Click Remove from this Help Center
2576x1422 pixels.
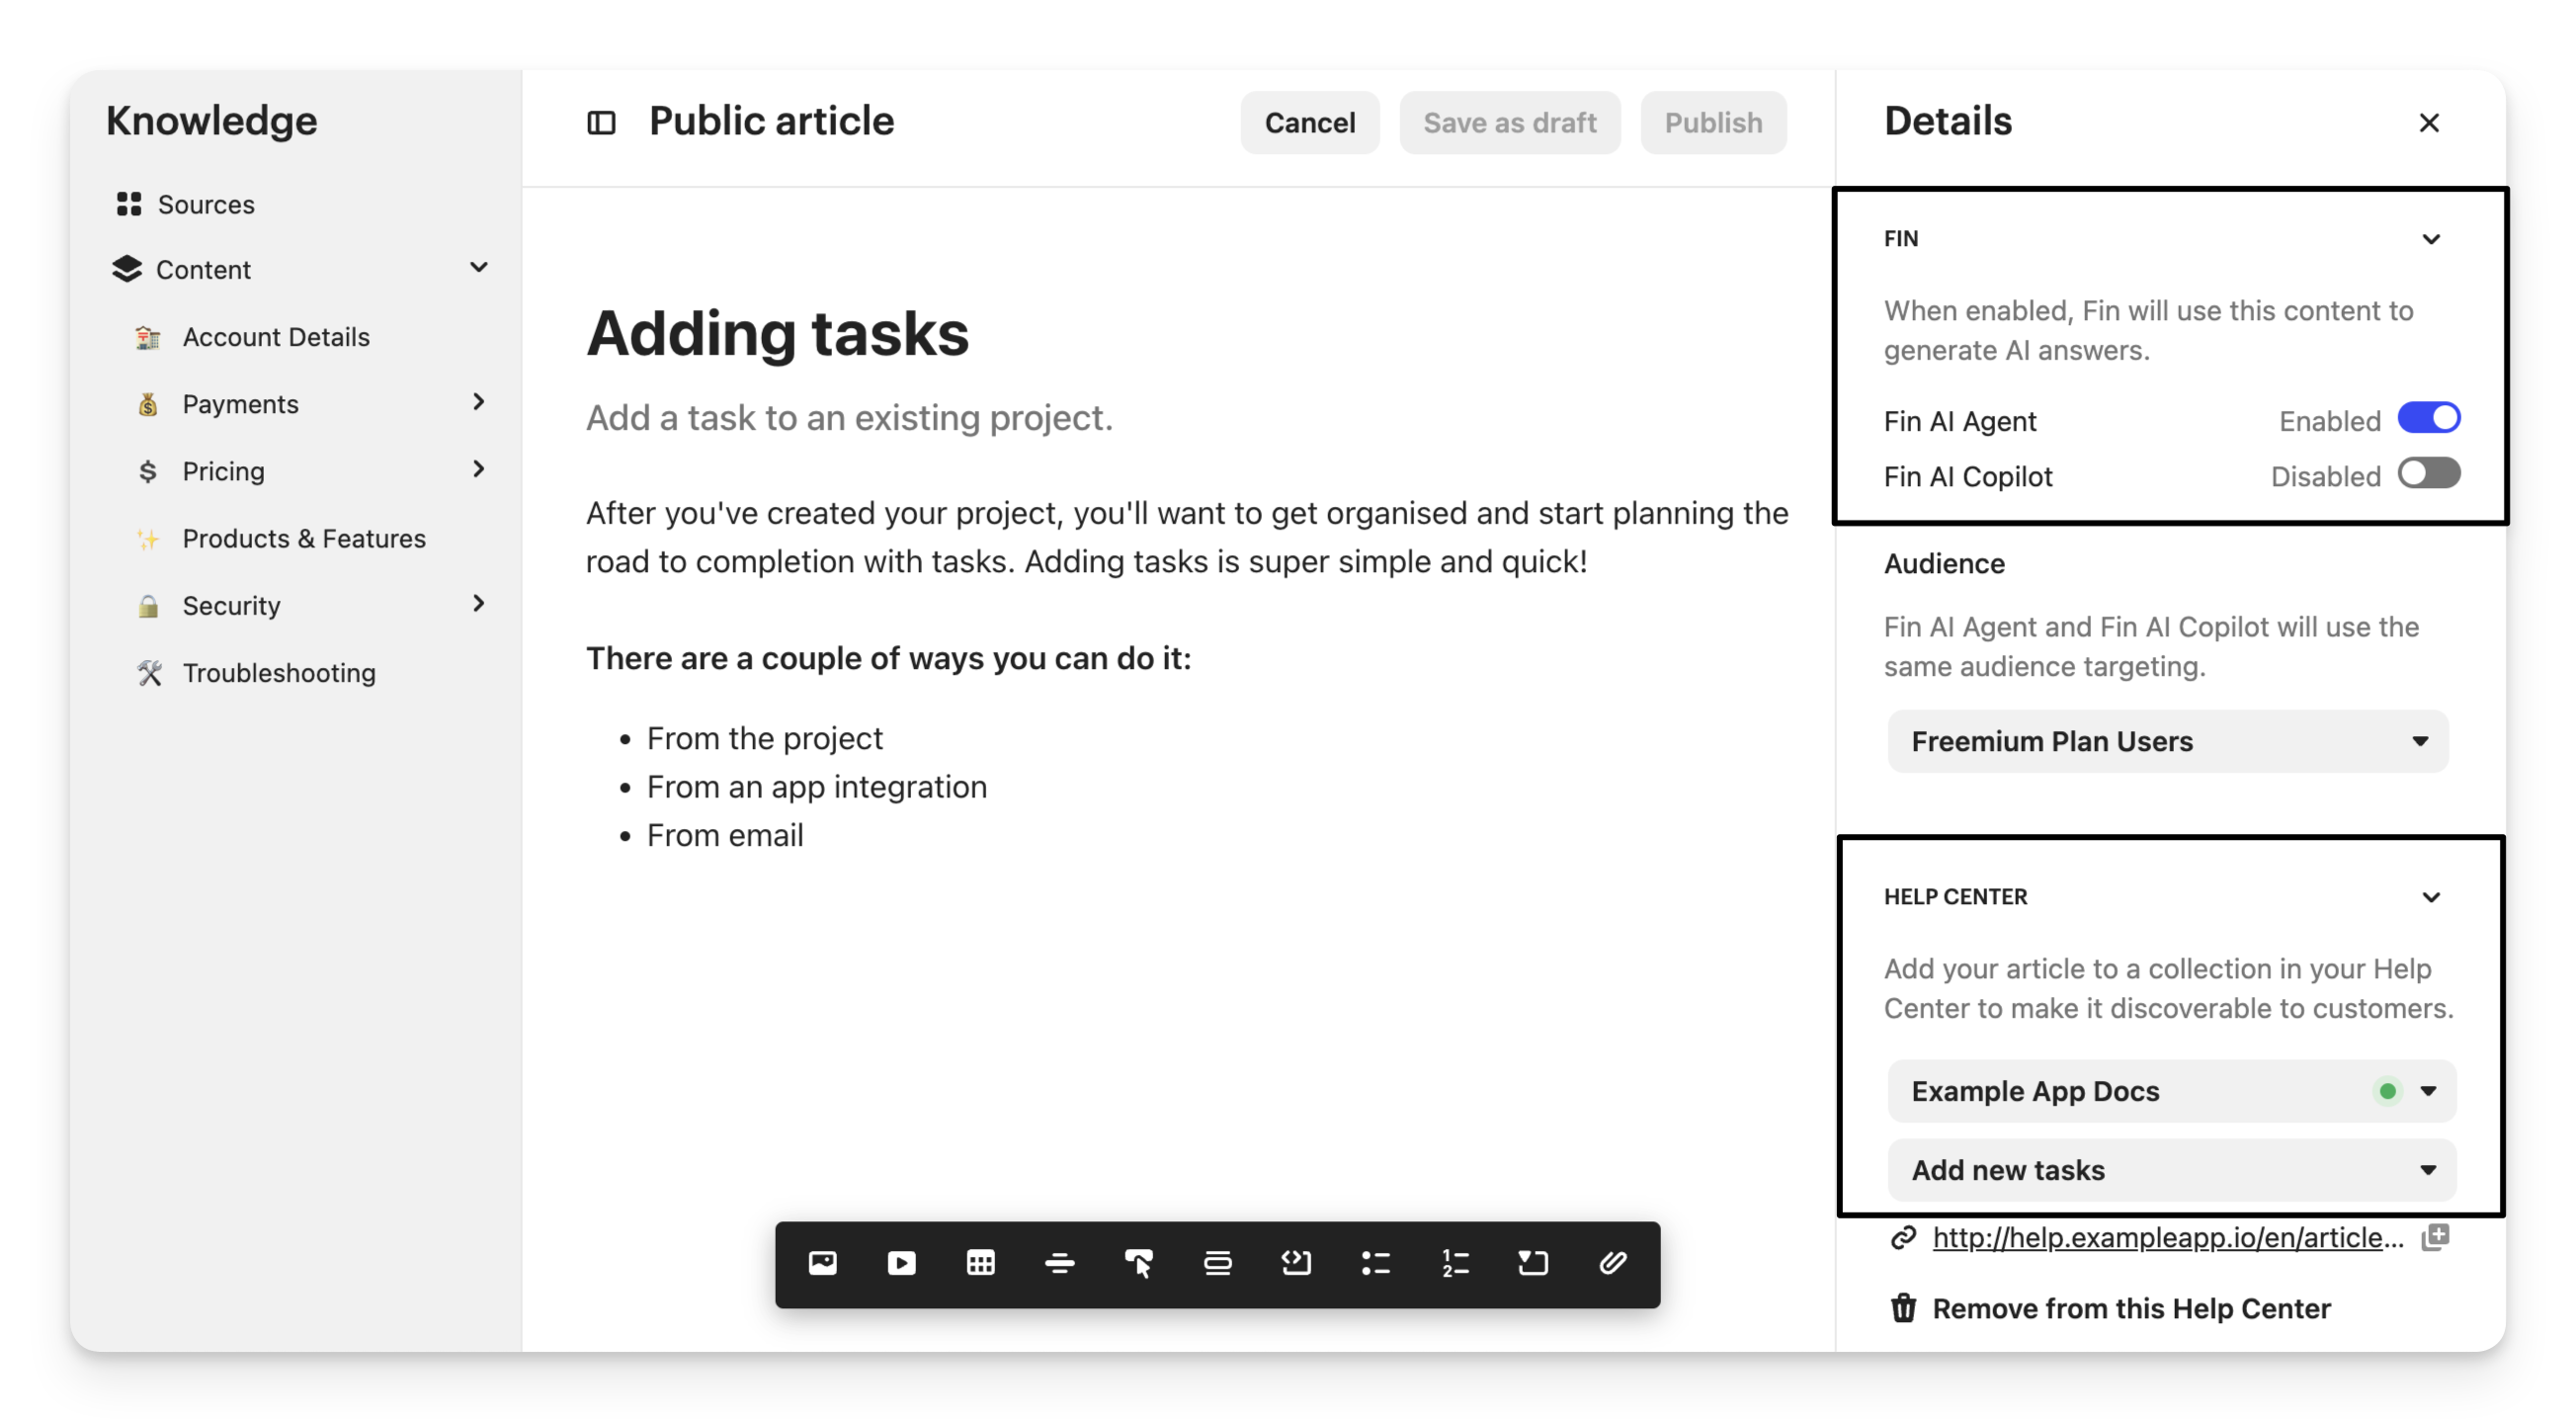[2130, 1308]
